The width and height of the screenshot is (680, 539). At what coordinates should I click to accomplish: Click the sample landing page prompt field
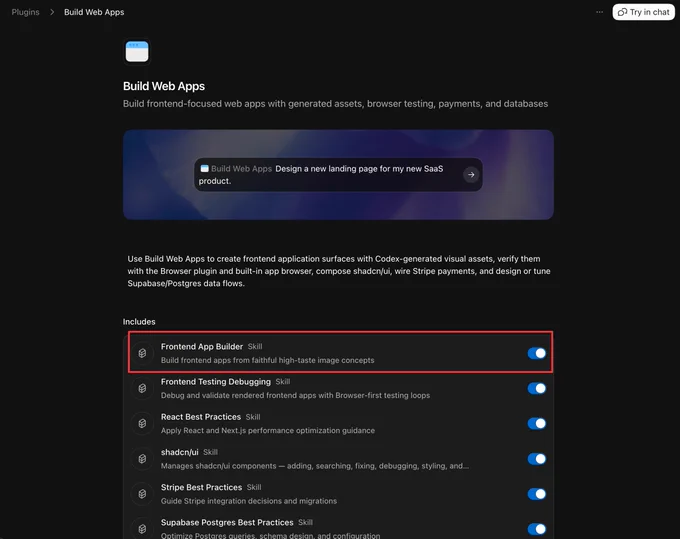point(338,175)
